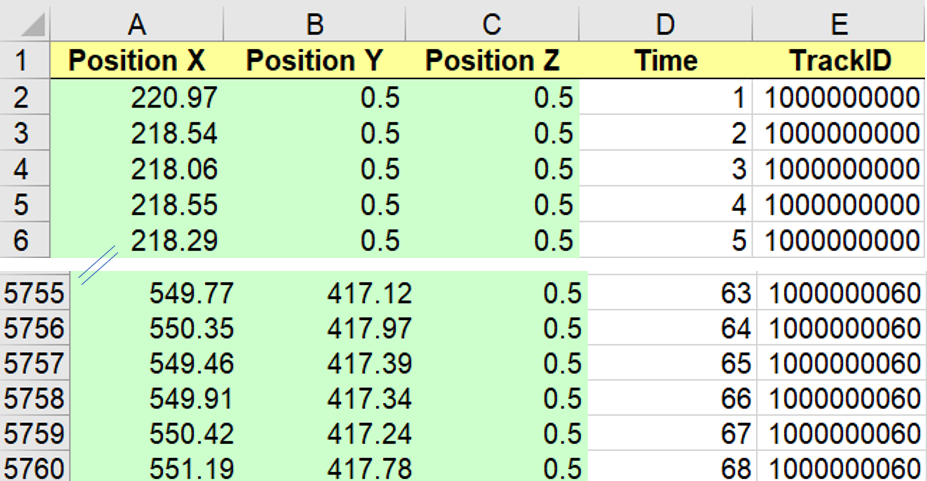This screenshot has width=927, height=481.
Task: Select column B header
Action: pos(314,25)
